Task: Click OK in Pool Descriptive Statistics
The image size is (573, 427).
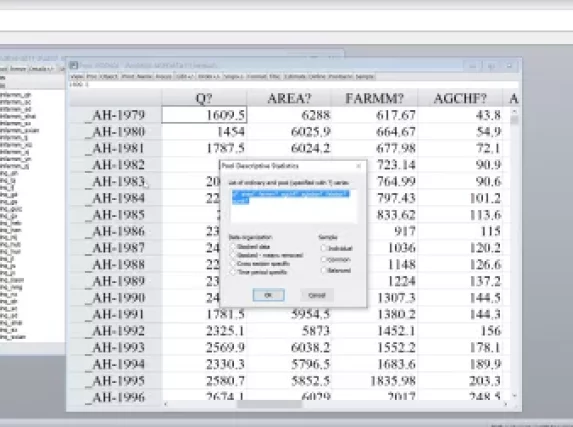Action: (x=269, y=295)
